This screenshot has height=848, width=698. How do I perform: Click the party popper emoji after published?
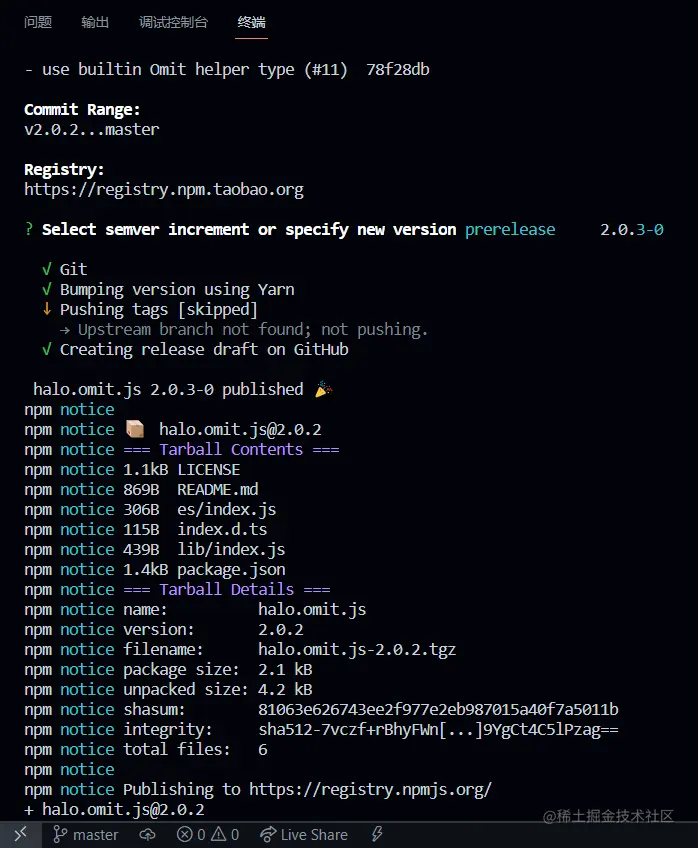pos(322,389)
